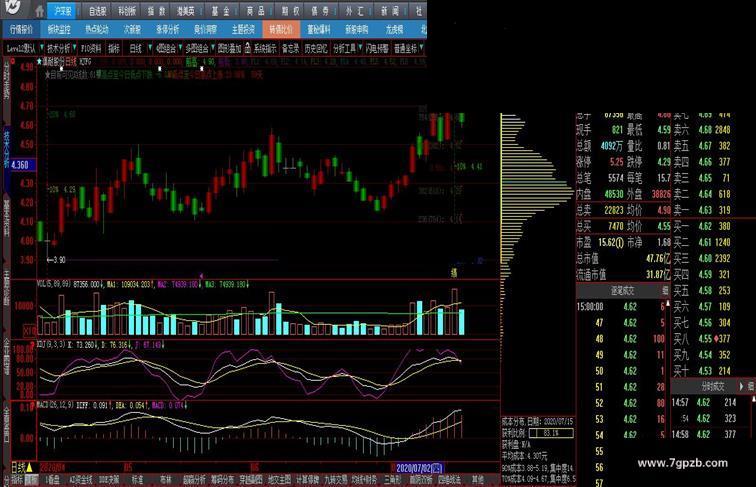Expand the 多图组合 dropdown
Image resolution: width=756 pixels, height=487 pixels.
[x=212, y=48]
